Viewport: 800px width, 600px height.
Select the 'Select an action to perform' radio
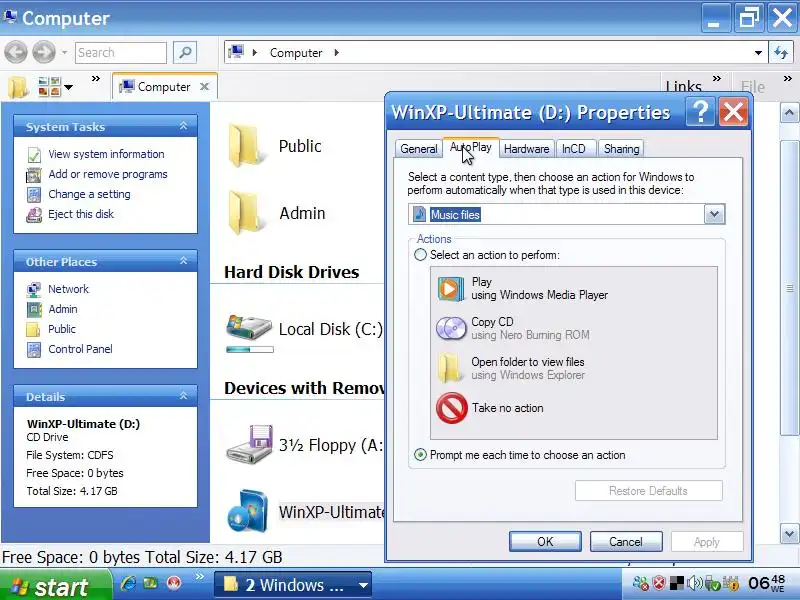pos(420,255)
